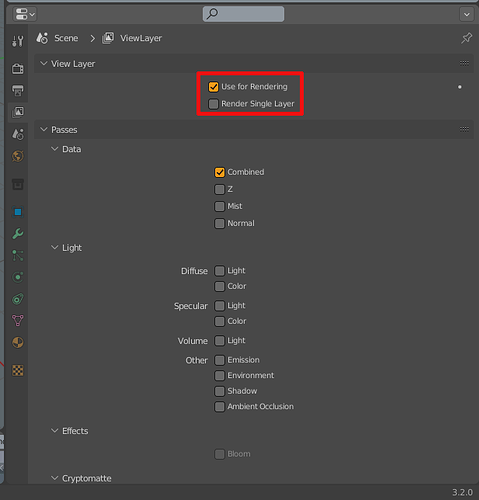479x500 pixels.
Task: Enable Render Single Layer checkbox
Action: (x=213, y=104)
